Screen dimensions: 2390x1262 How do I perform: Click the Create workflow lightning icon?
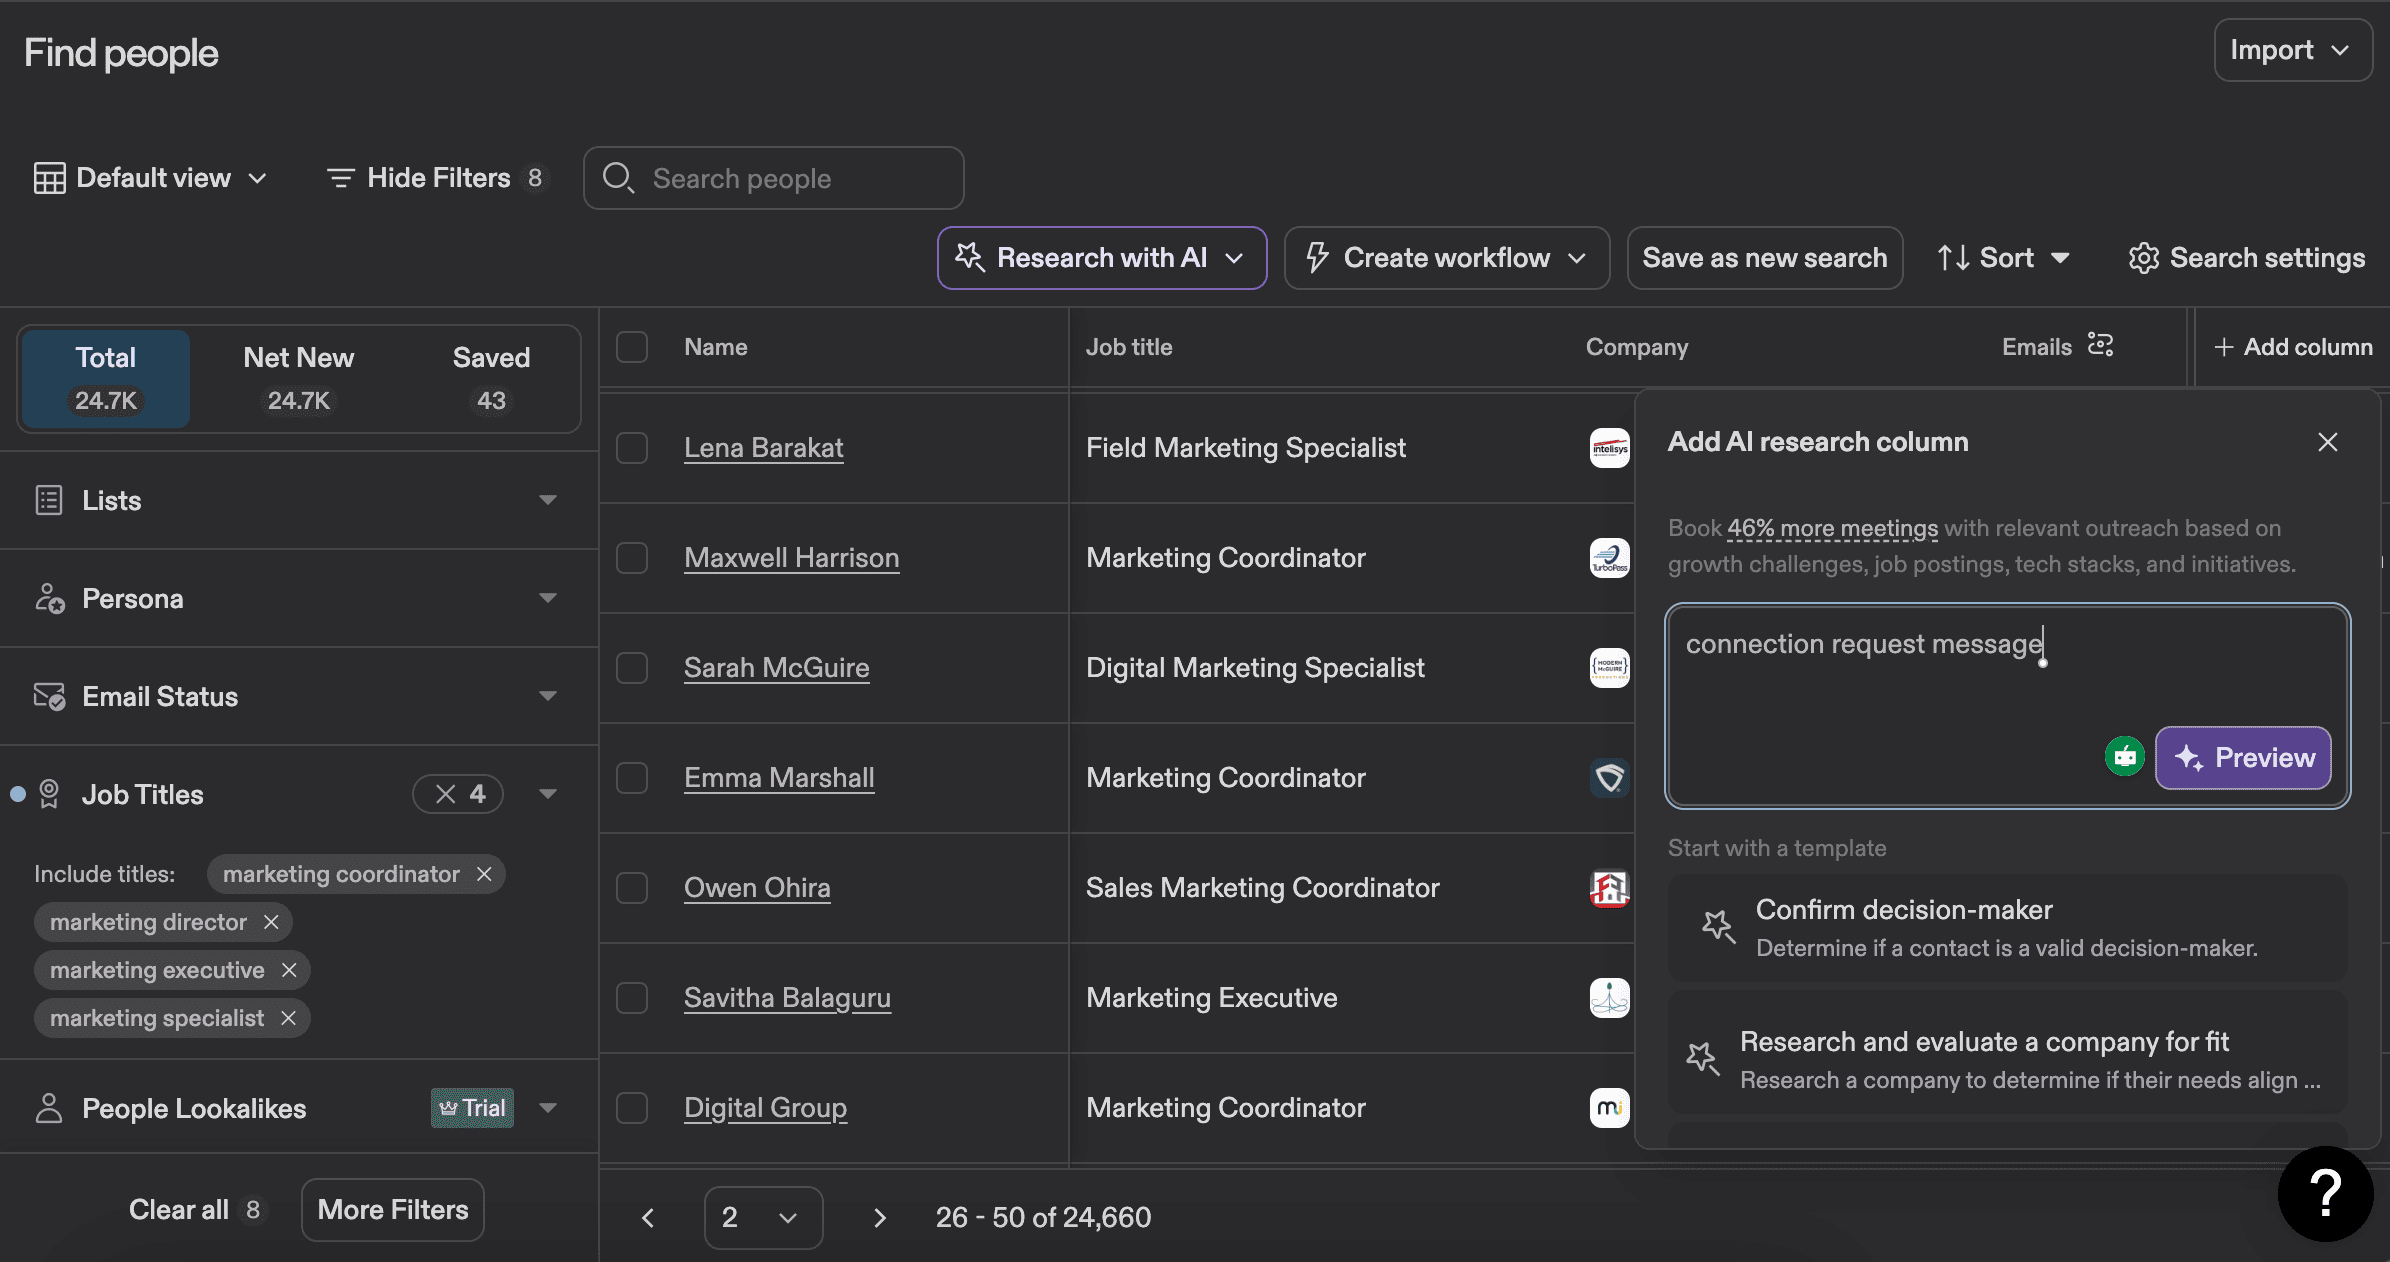click(1318, 257)
